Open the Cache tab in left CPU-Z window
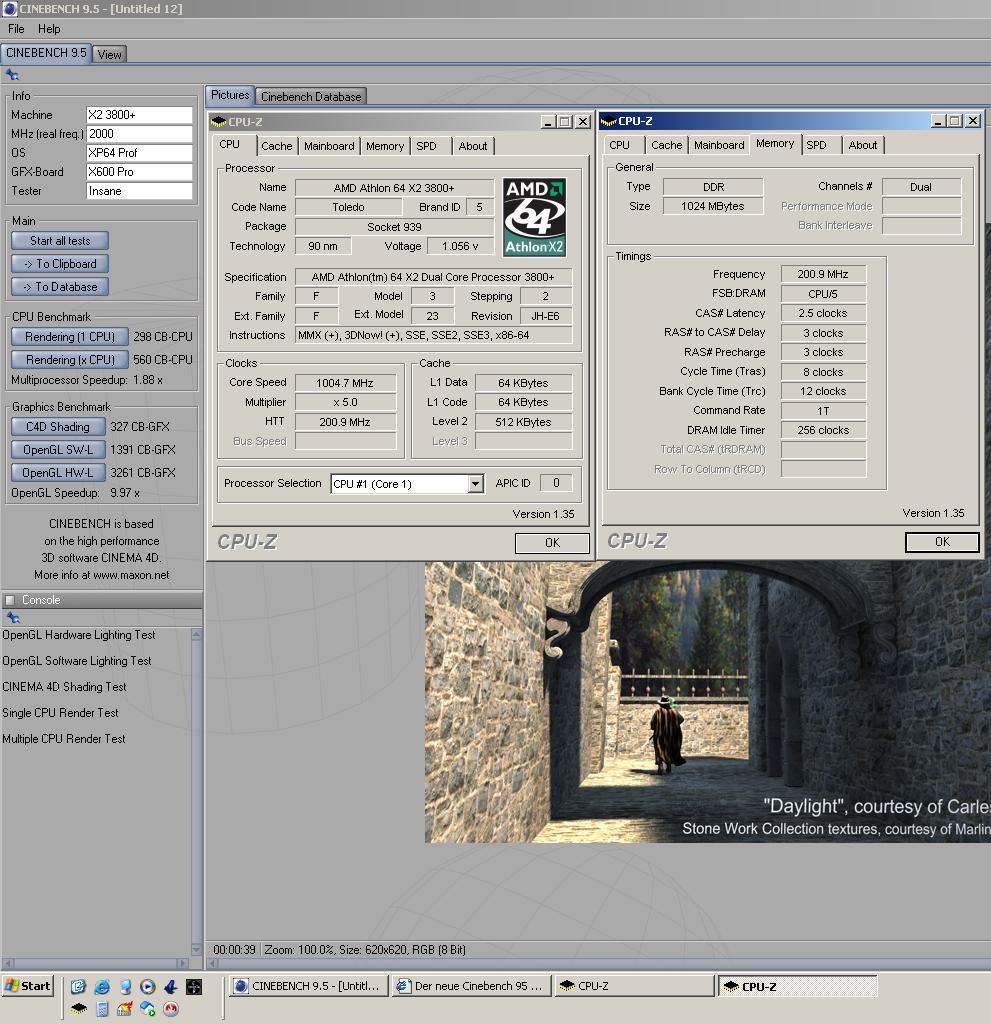 coord(276,146)
